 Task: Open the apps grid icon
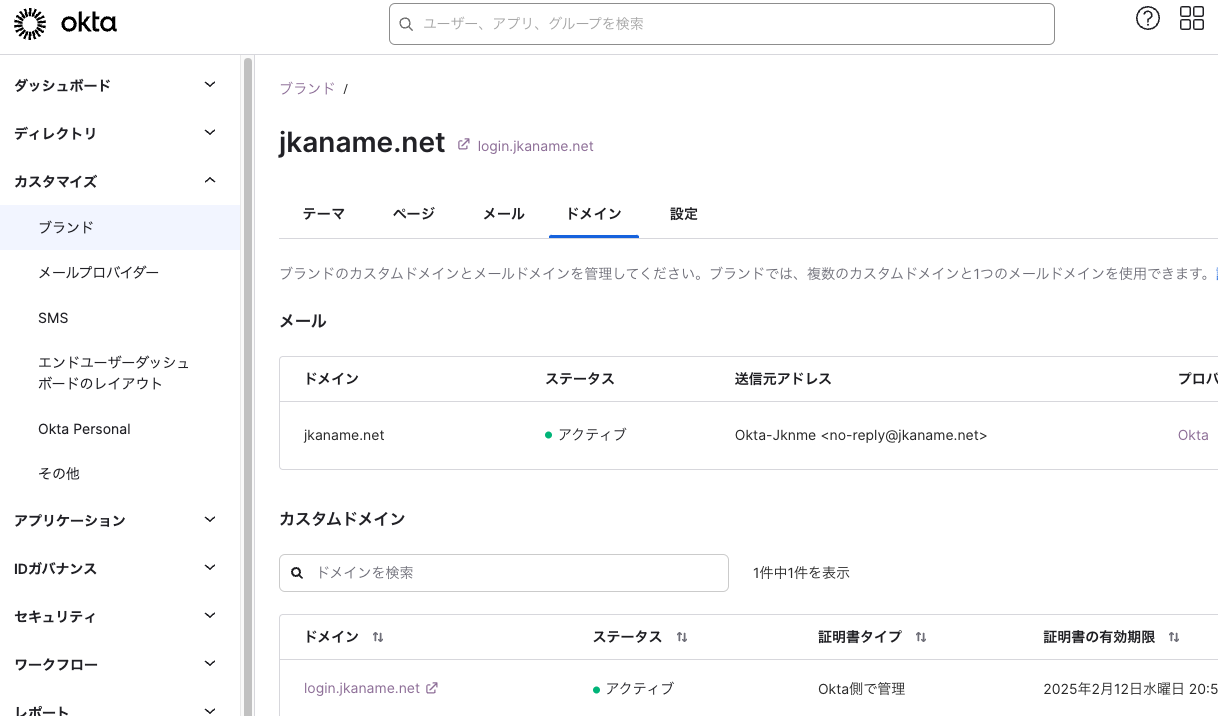tap(1192, 18)
